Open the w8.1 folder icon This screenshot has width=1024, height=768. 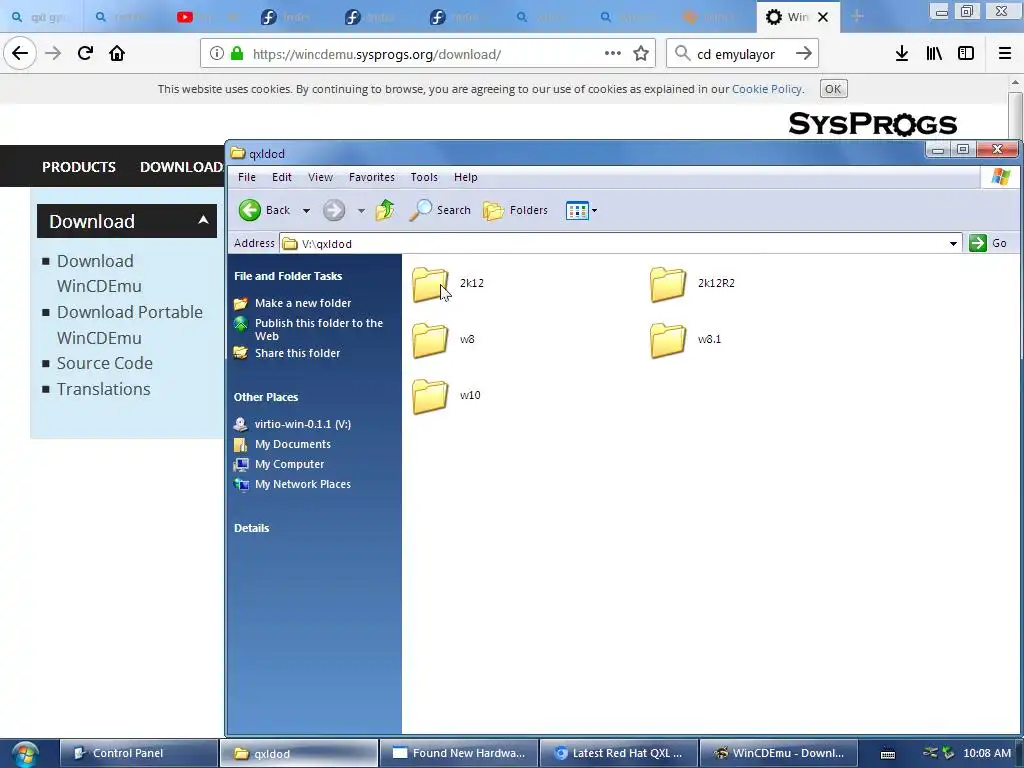(668, 340)
